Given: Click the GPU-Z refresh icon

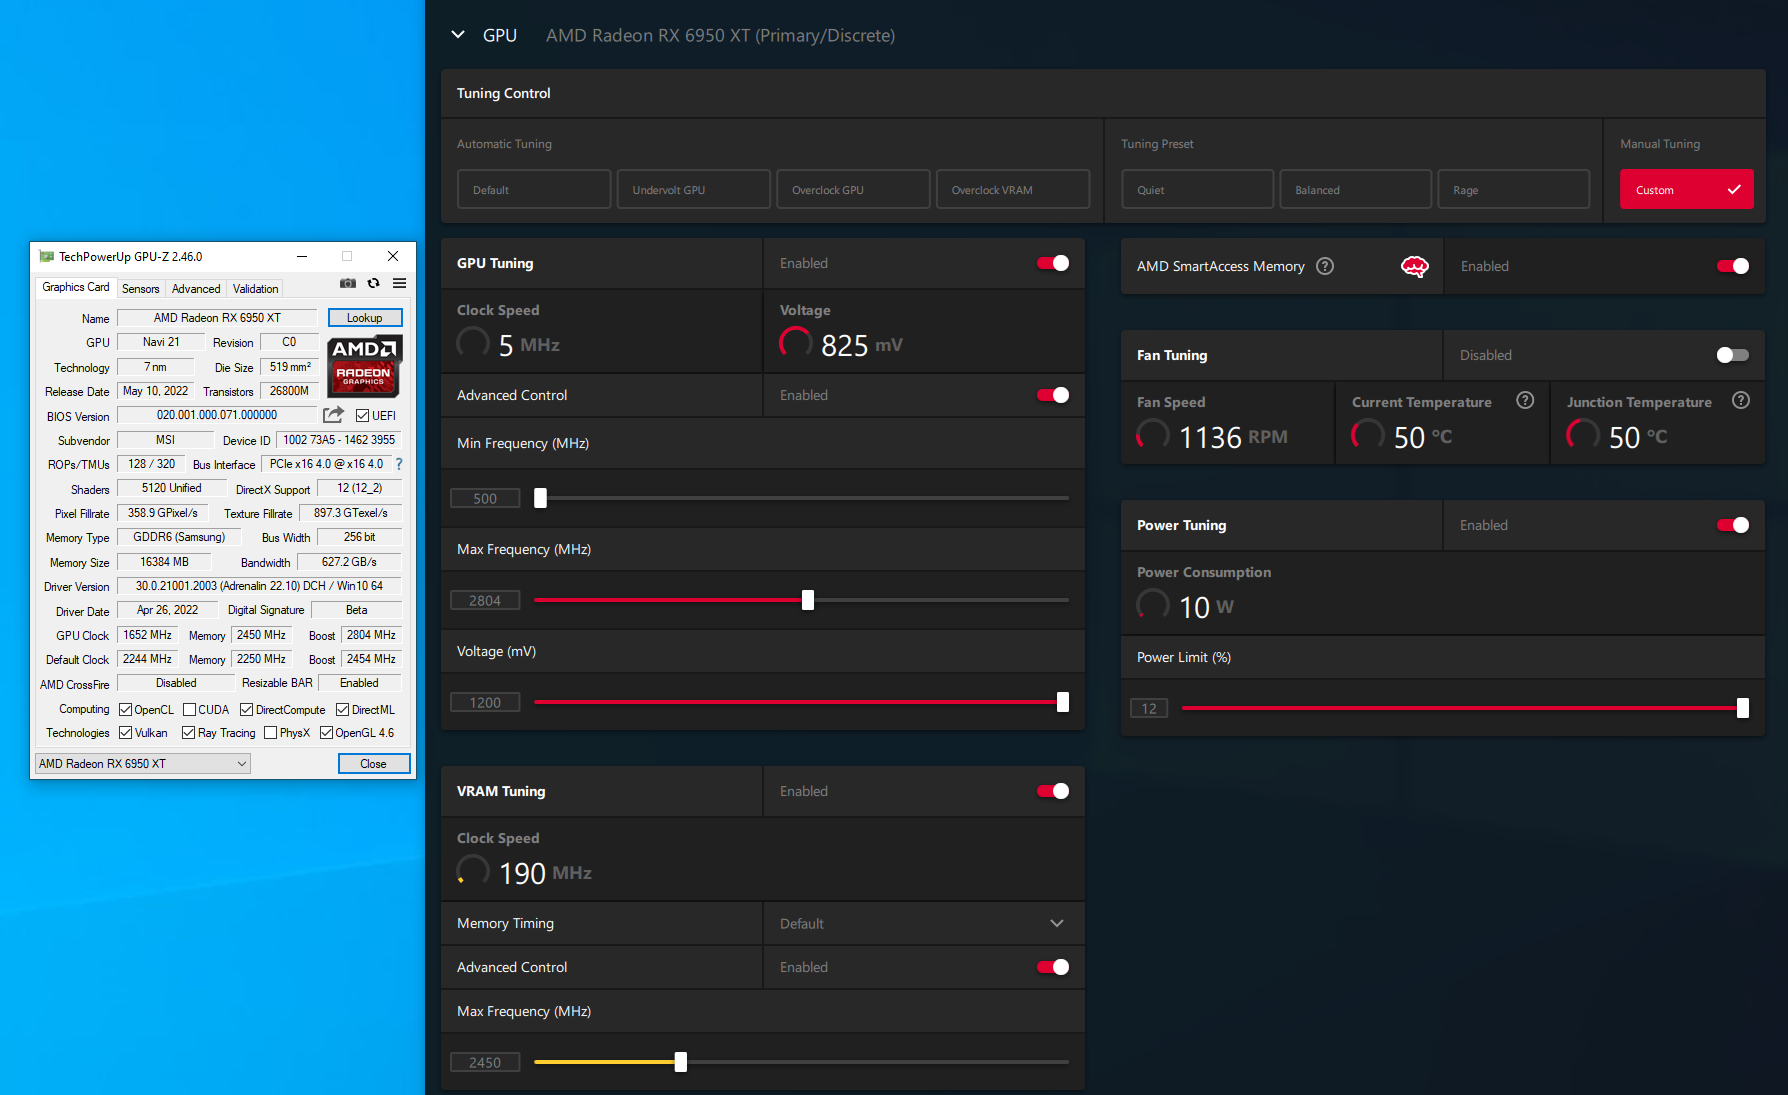Looking at the screenshot, I should 374,284.
